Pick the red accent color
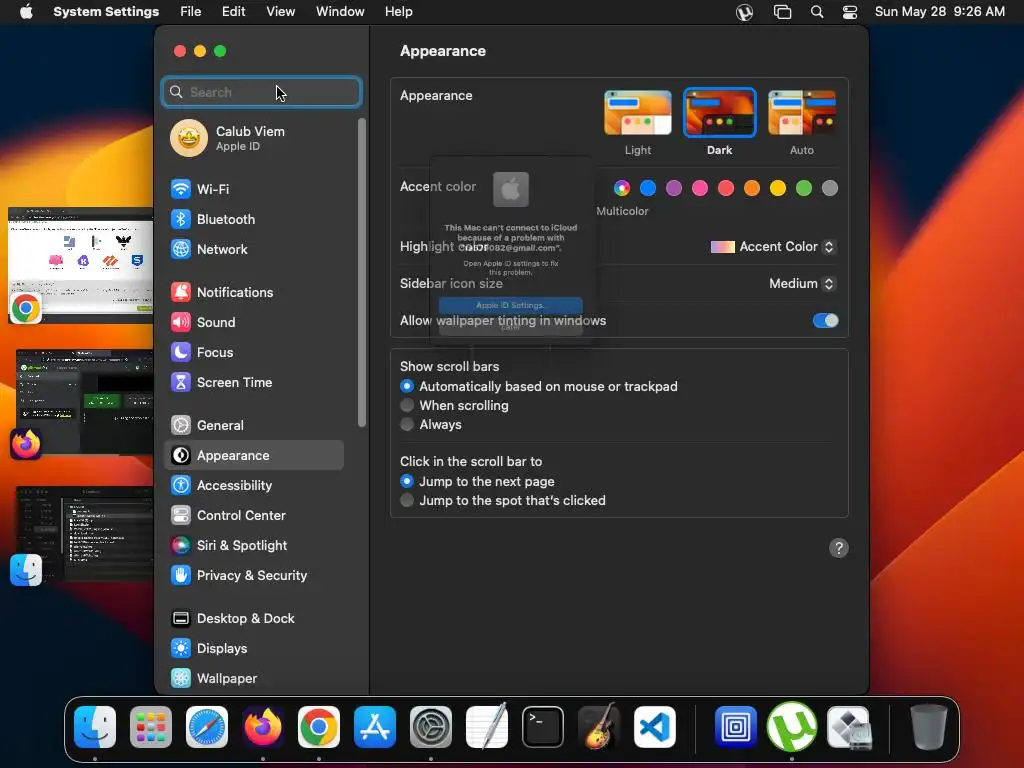This screenshot has width=1024, height=768. pyautogui.click(x=726, y=188)
